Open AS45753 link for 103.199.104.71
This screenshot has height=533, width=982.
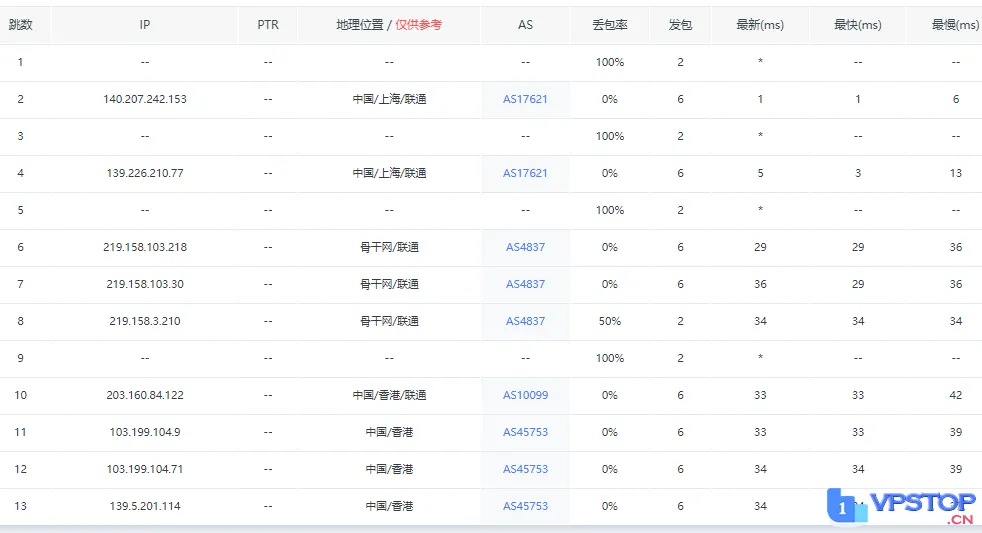pyautogui.click(x=525, y=469)
